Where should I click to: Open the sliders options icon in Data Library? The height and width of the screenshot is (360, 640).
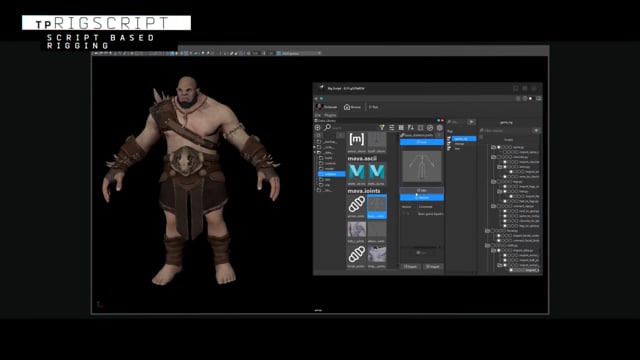tap(391, 128)
